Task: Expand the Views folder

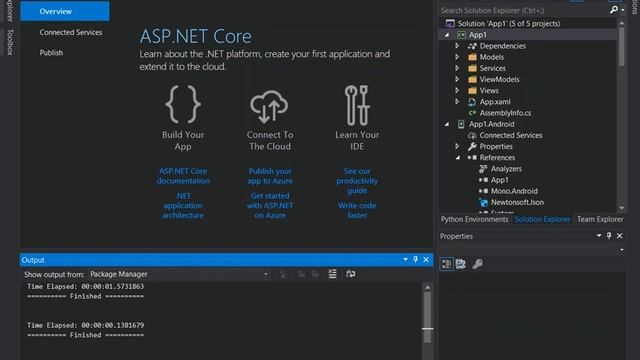Action: (x=457, y=91)
